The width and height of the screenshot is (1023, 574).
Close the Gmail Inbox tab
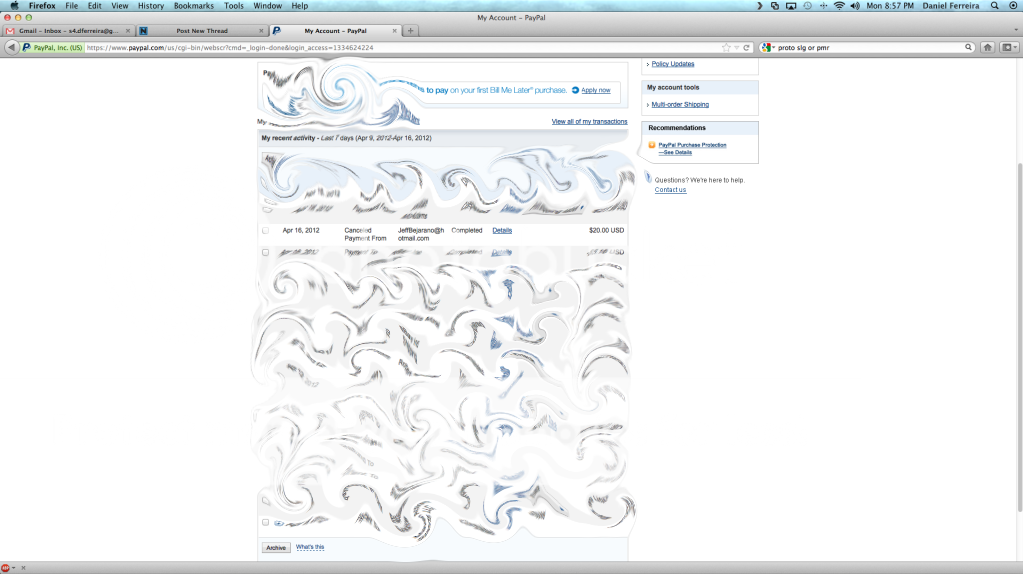(x=128, y=31)
